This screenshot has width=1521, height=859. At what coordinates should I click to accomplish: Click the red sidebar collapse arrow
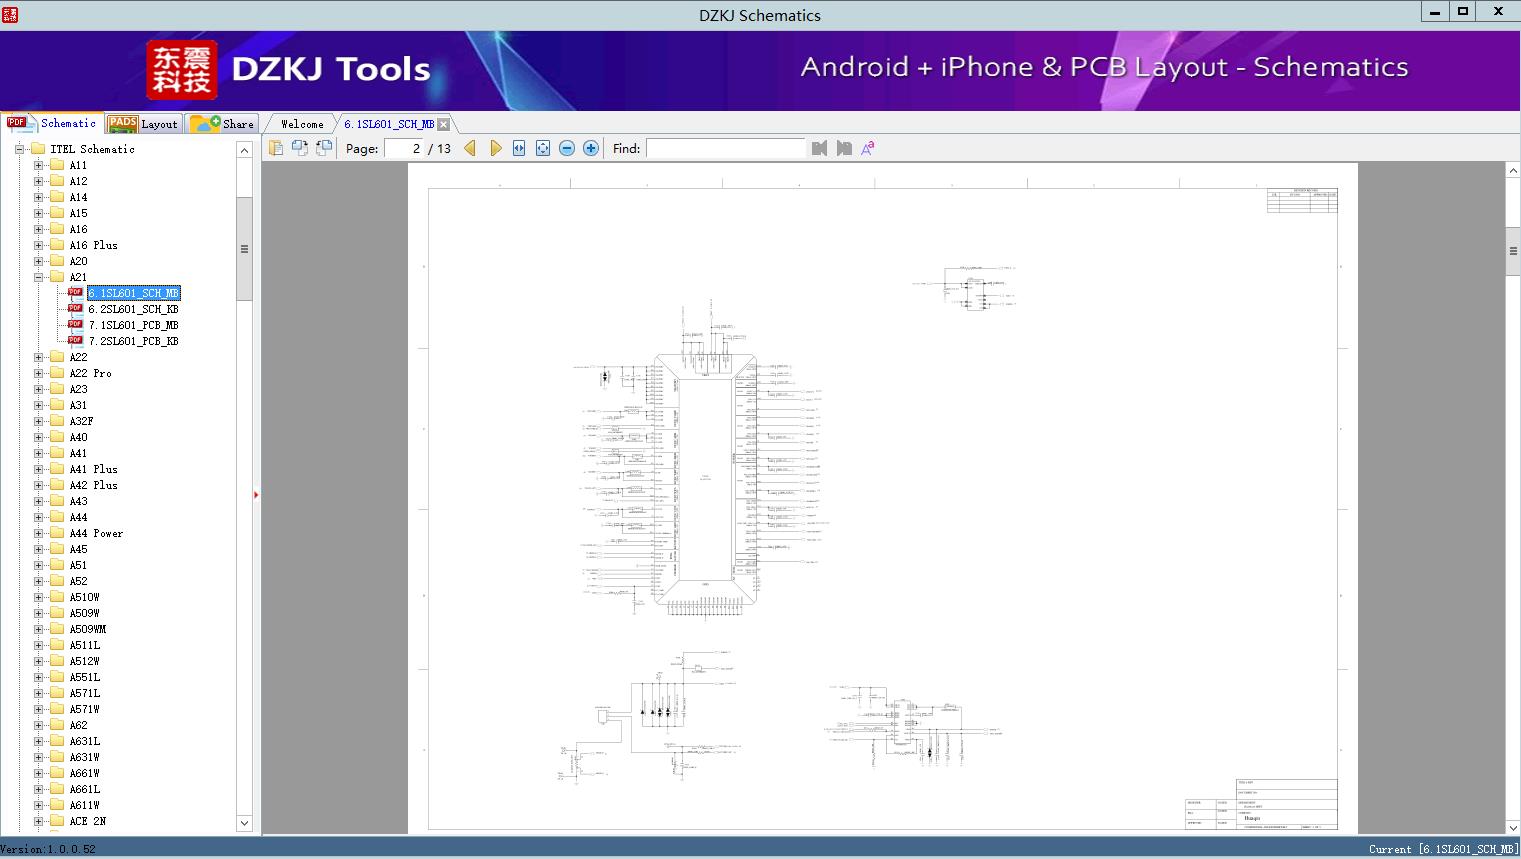coord(256,495)
